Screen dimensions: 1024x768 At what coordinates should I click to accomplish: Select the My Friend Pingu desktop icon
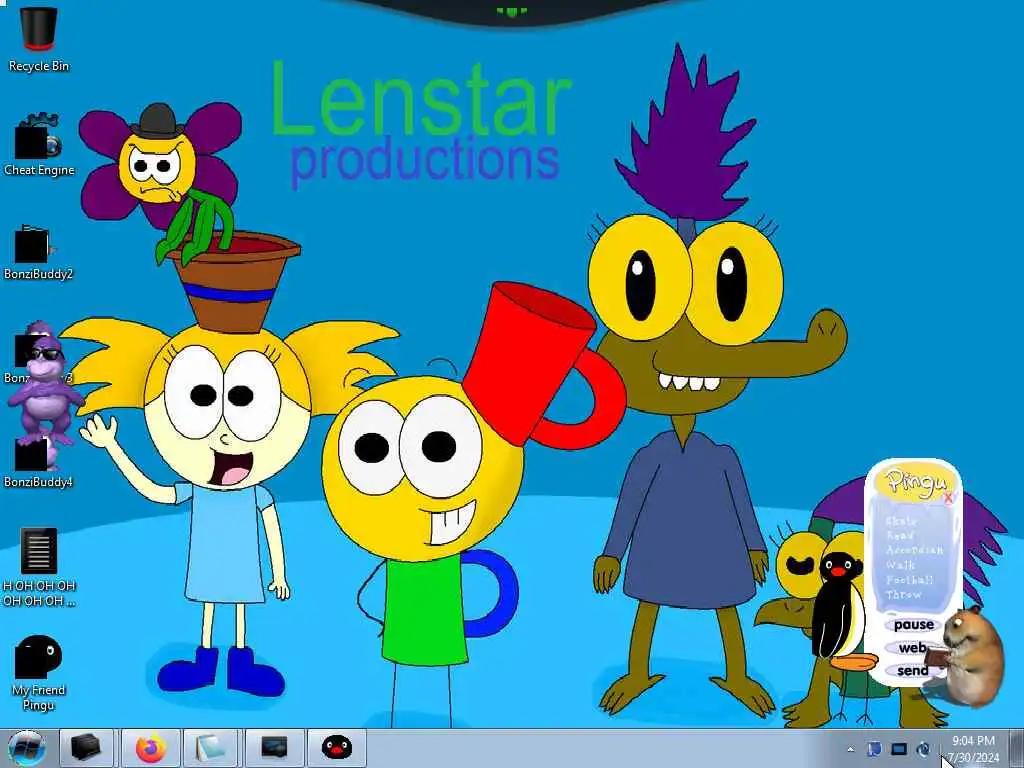[x=39, y=673]
